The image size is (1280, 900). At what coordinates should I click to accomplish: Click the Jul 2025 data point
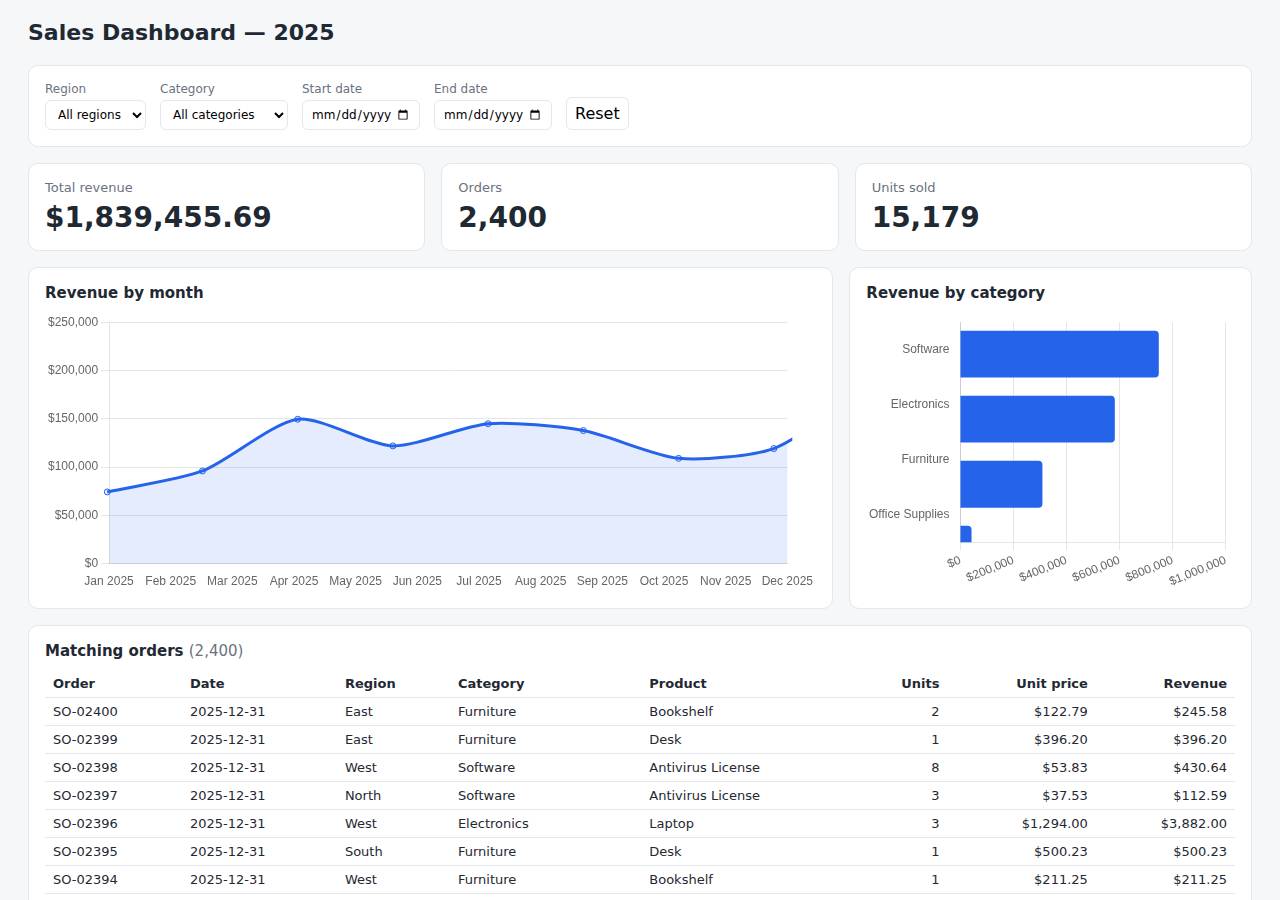click(488, 424)
